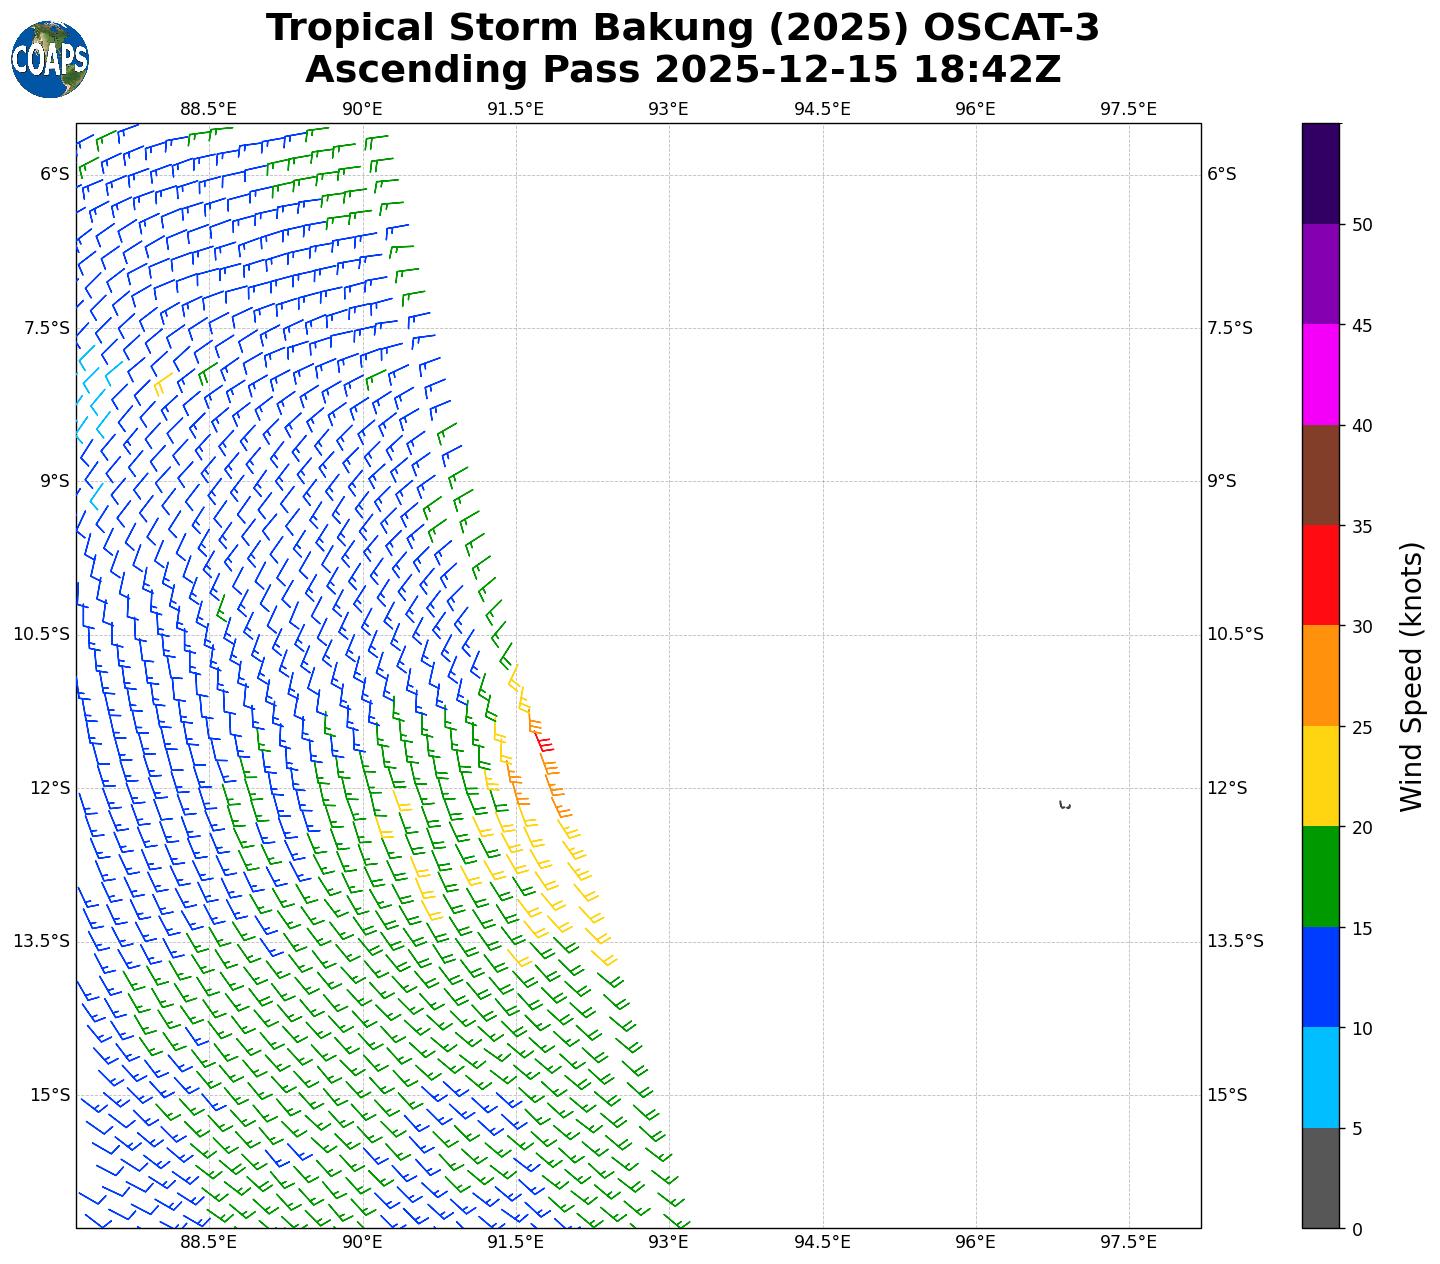Choose the brown 35-40 knot colorbar segment
The height and width of the screenshot is (1264, 1440).
click(1320, 475)
